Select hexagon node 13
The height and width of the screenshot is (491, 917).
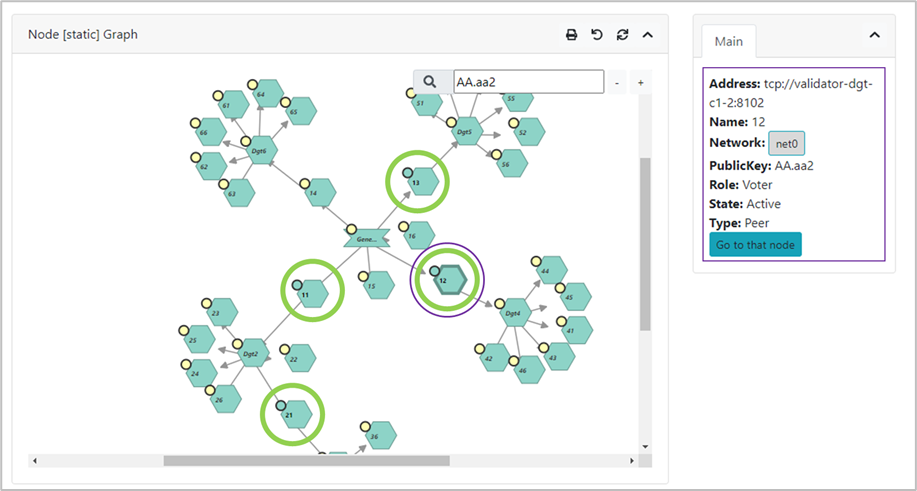click(423, 182)
